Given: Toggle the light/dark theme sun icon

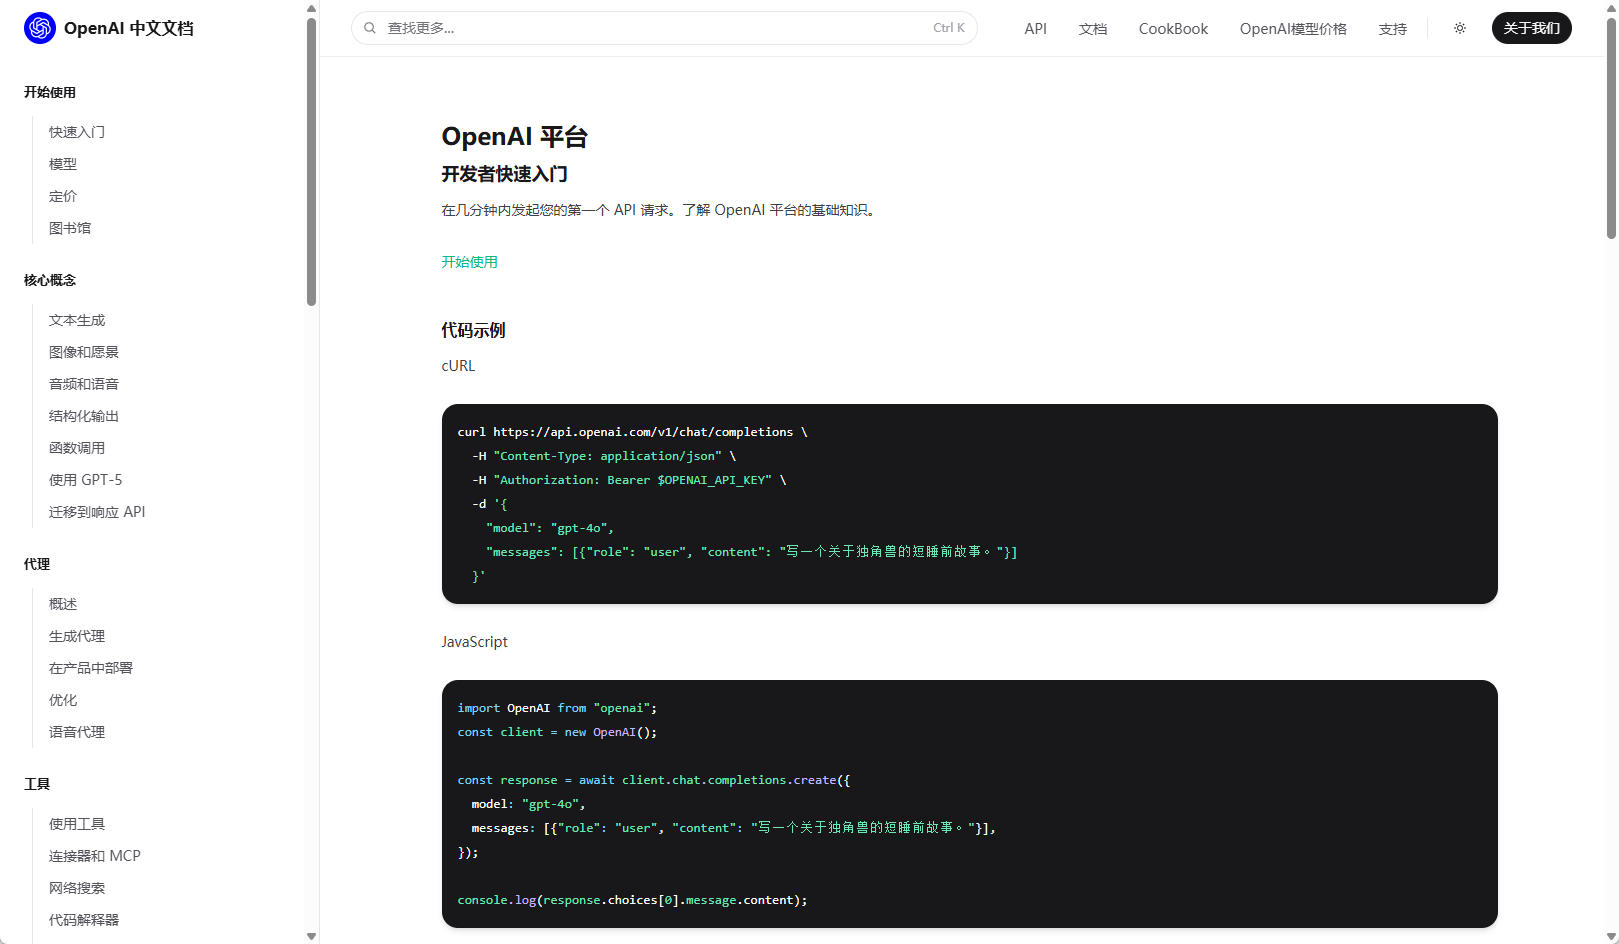Looking at the screenshot, I should click(1460, 29).
